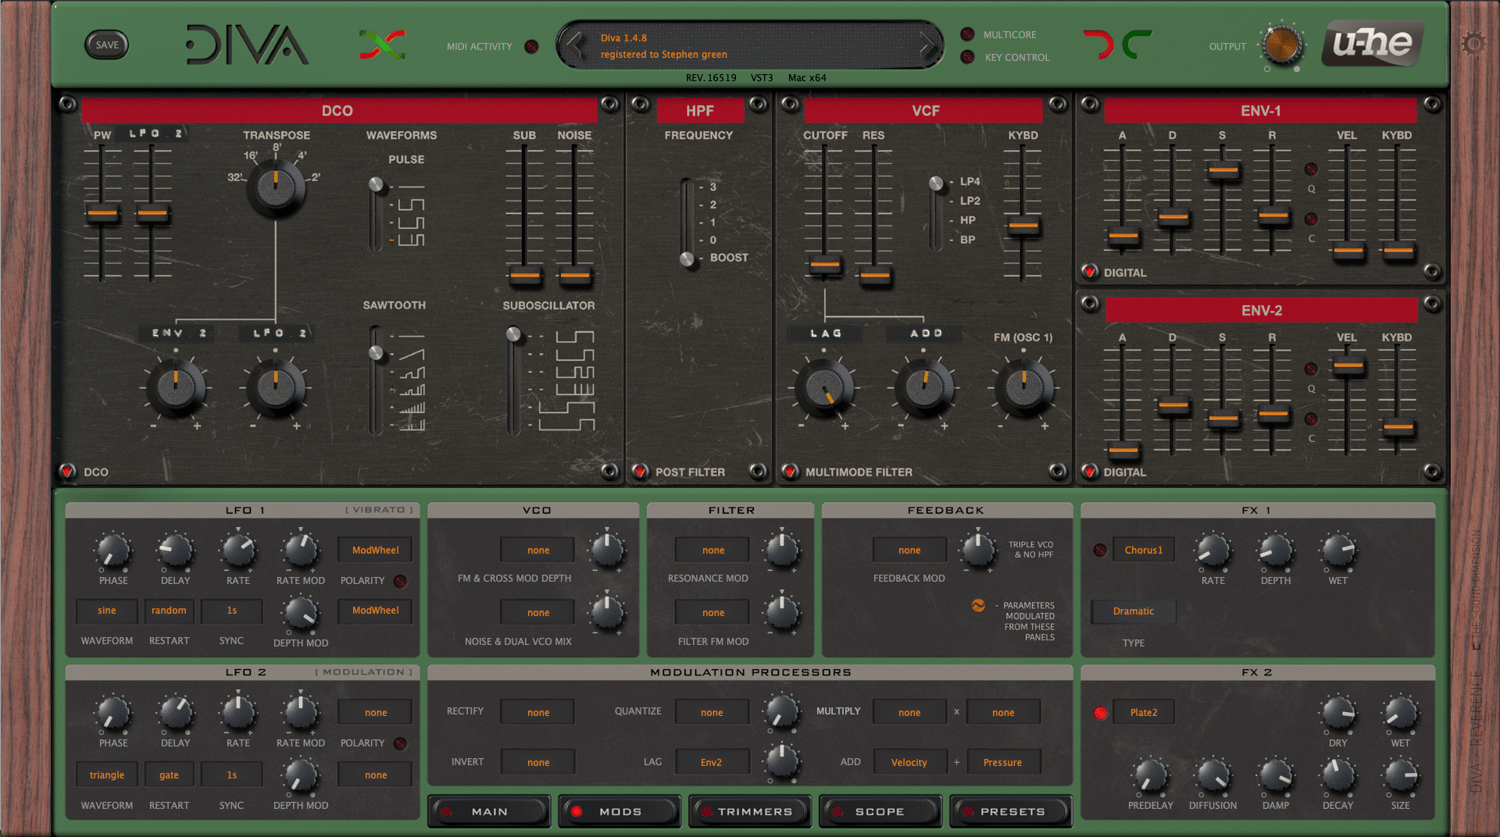
Task: Click the FX 1 WET knob
Action: (1338, 550)
